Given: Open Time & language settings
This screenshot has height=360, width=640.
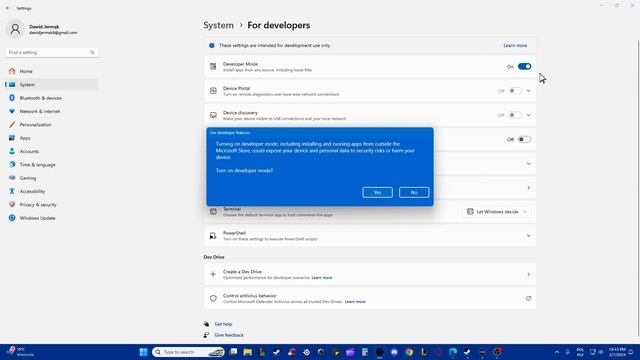Looking at the screenshot, I should [52, 164].
